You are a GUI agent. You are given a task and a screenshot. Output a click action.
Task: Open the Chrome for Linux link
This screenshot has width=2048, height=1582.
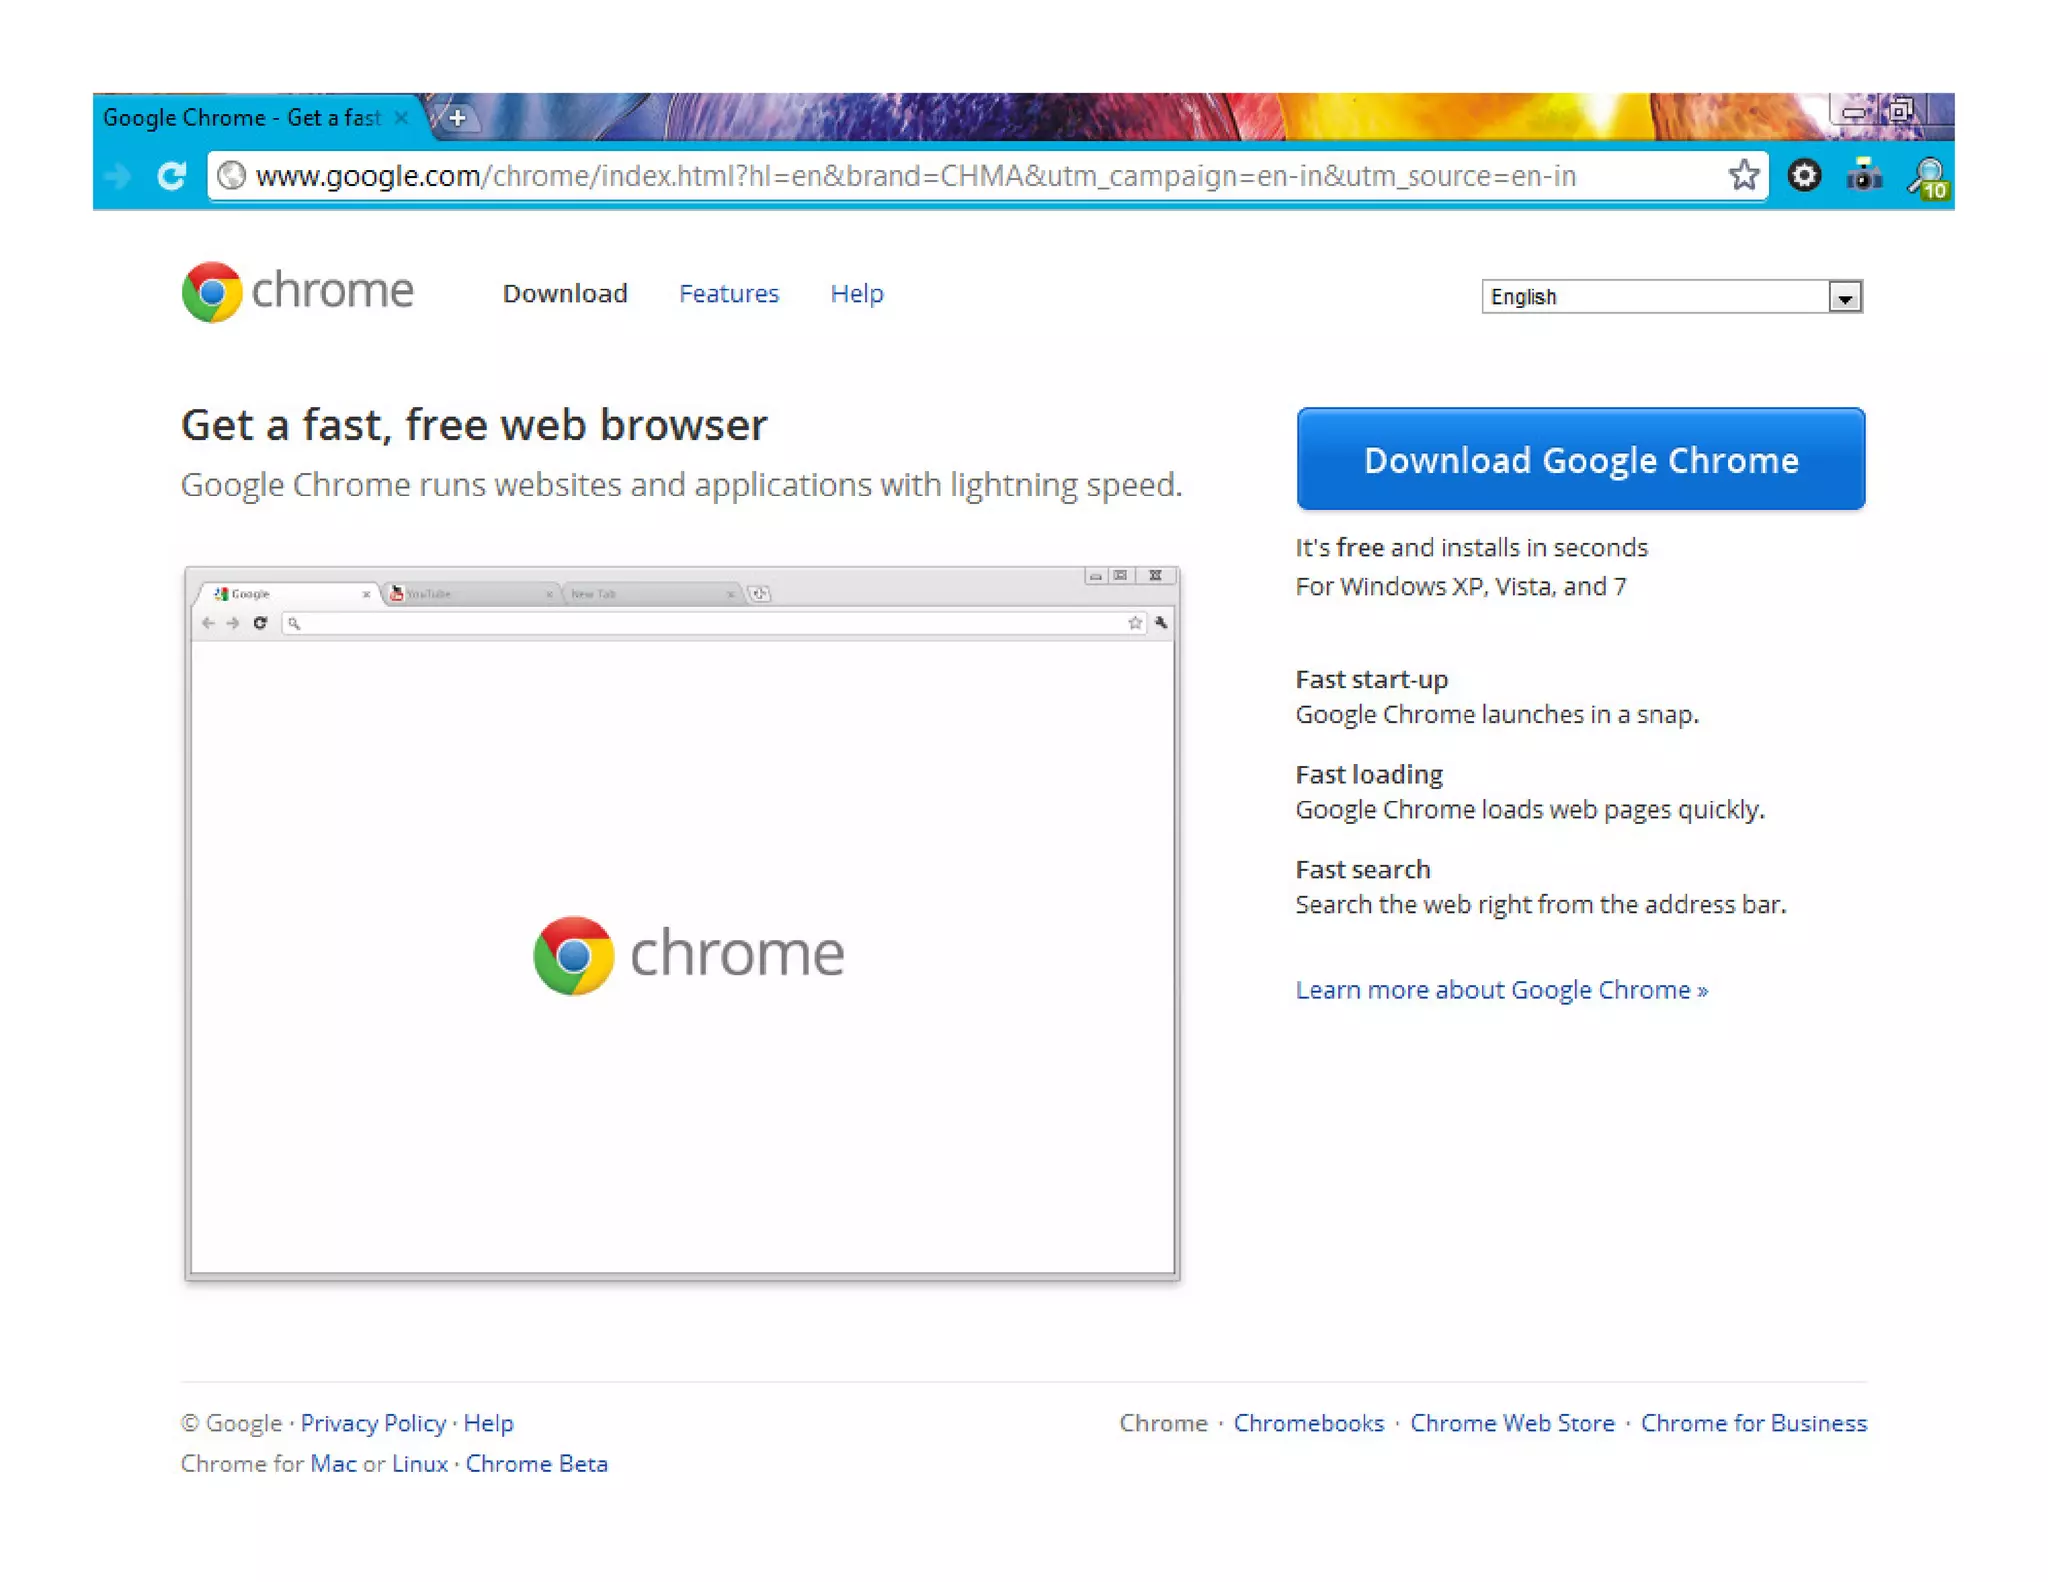(420, 1464)
